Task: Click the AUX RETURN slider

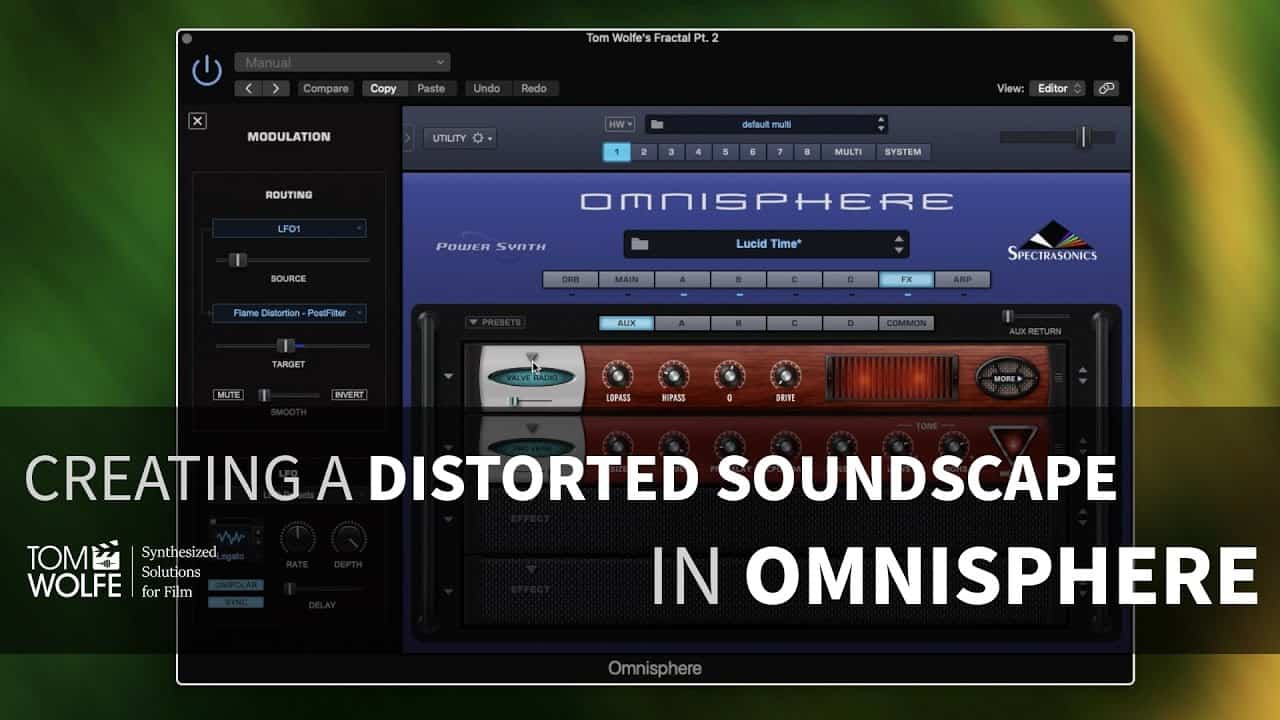Action: pyautogui.click(x=1009, y=316)
